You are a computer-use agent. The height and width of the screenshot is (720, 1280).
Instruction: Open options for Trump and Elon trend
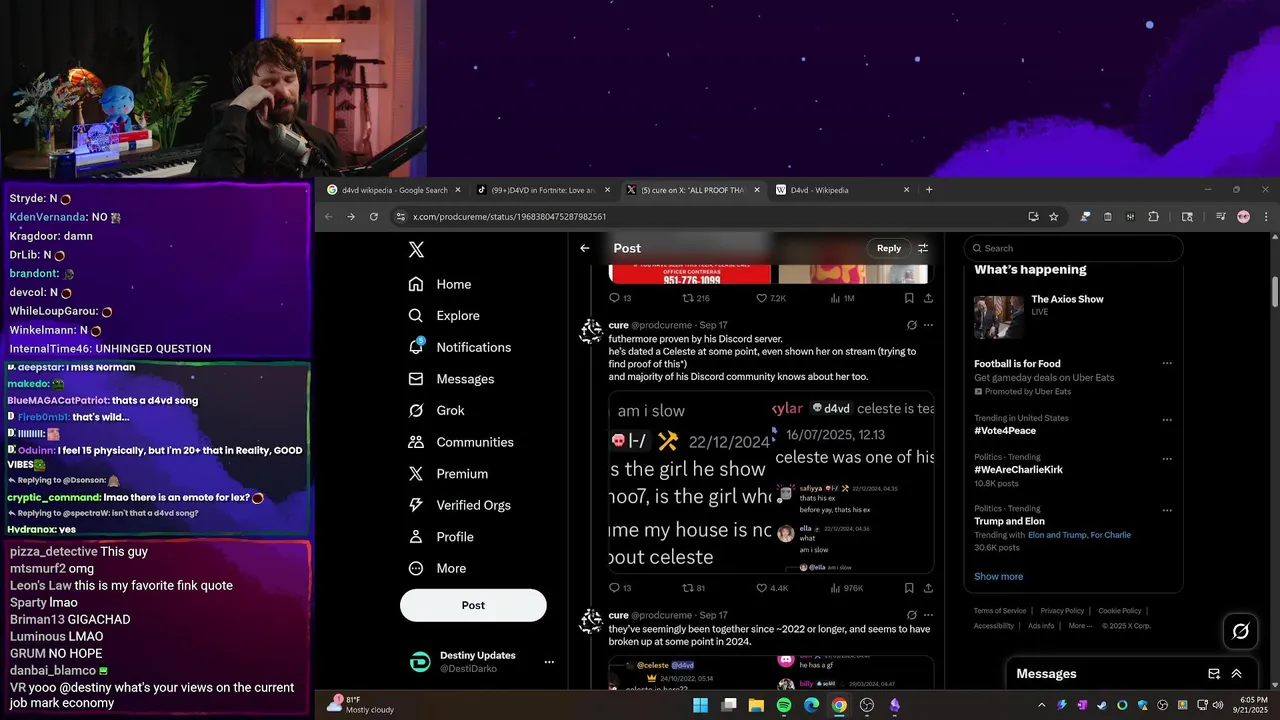click(x=1167, y=511)
